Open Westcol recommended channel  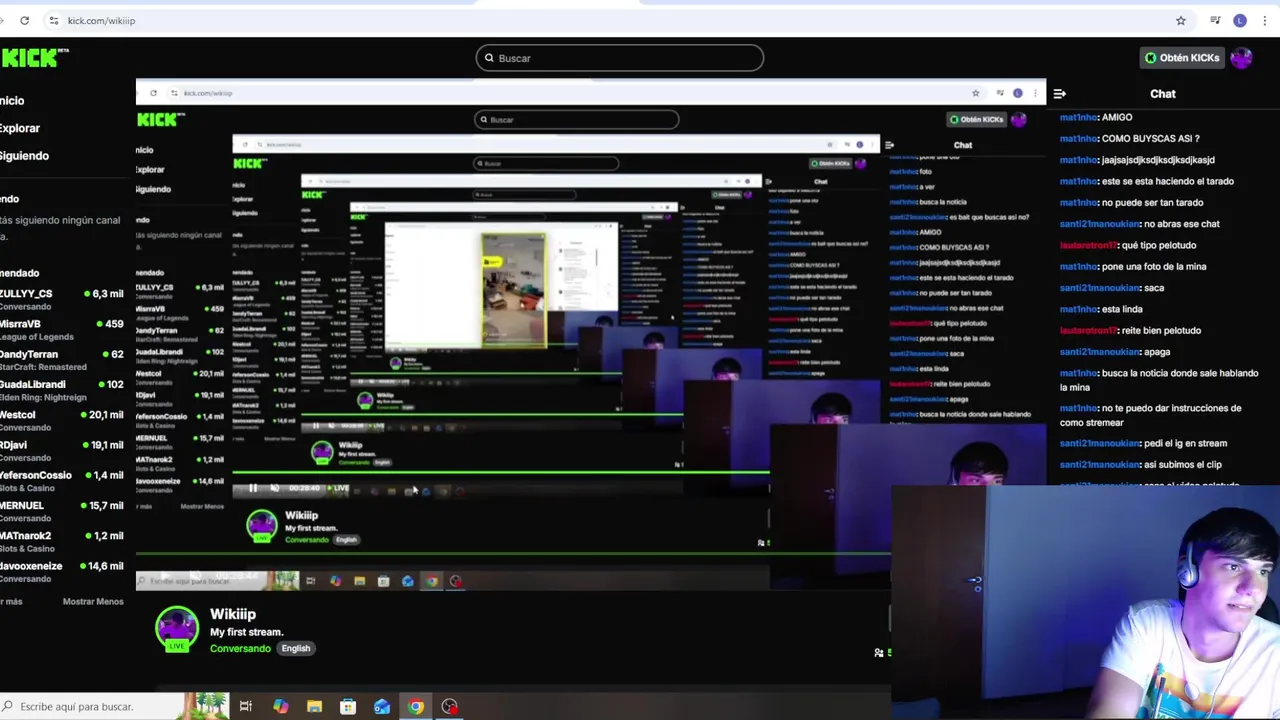pyautogui.click(x=62, y=420)
